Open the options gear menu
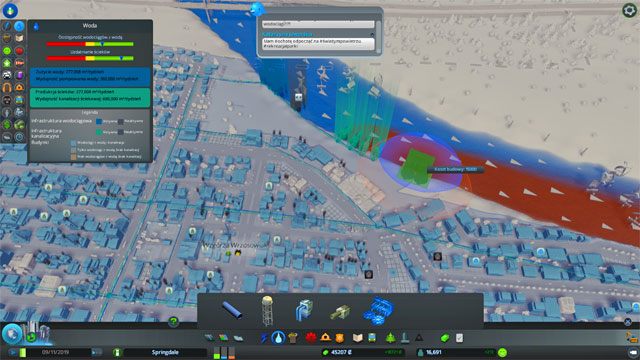This screenshot has height=360, width=640. tap(629, 10)
